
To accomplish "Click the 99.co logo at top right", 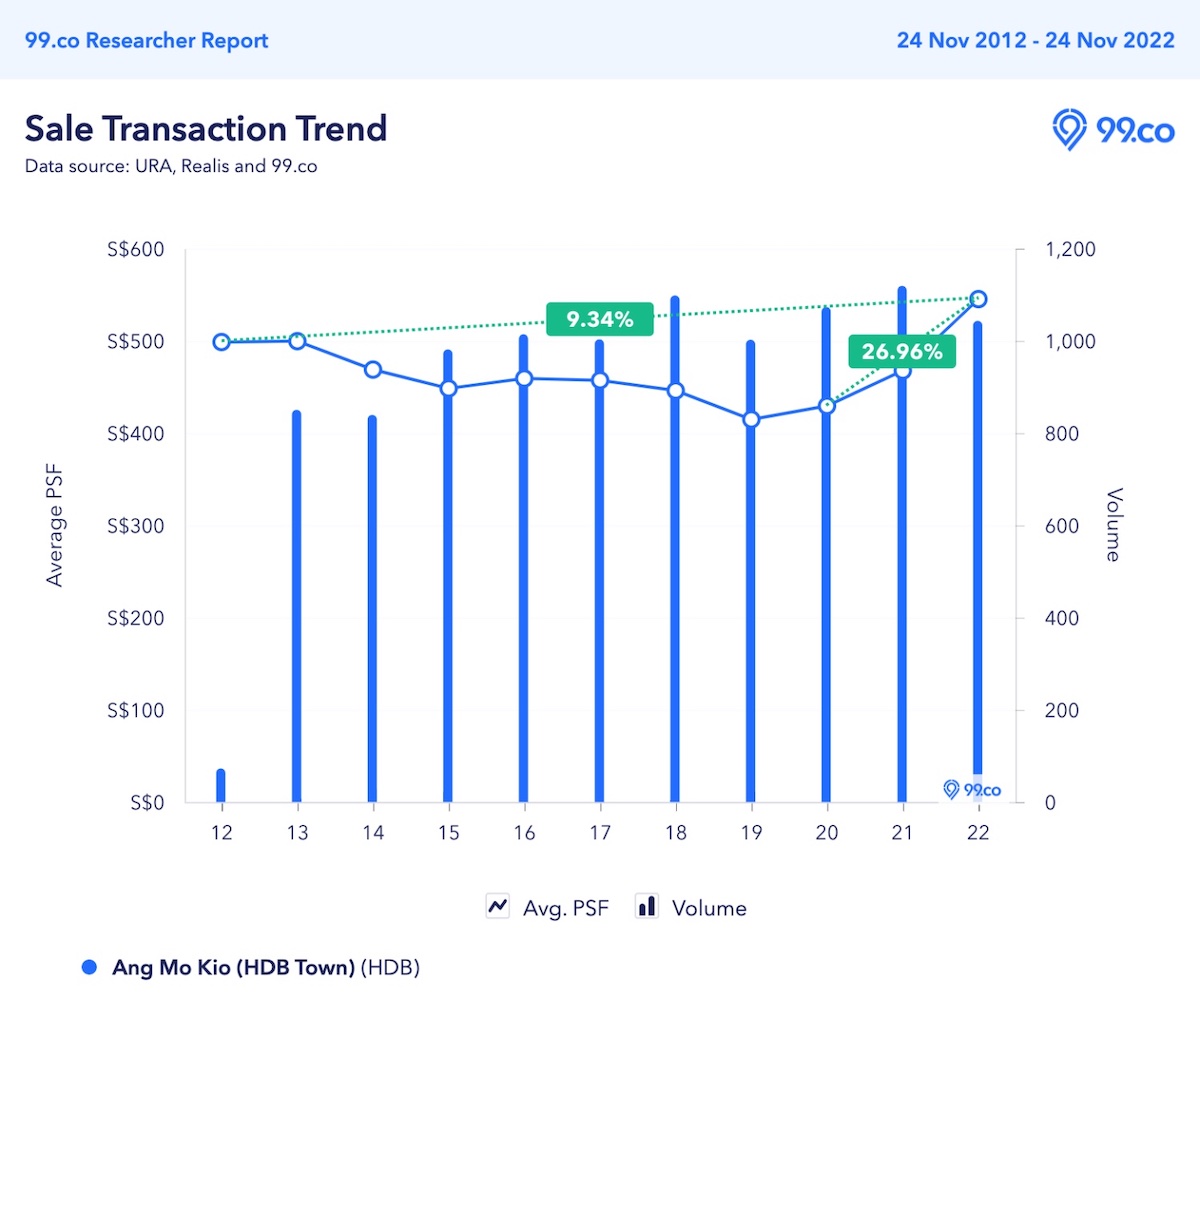I will click(1113, 130).
